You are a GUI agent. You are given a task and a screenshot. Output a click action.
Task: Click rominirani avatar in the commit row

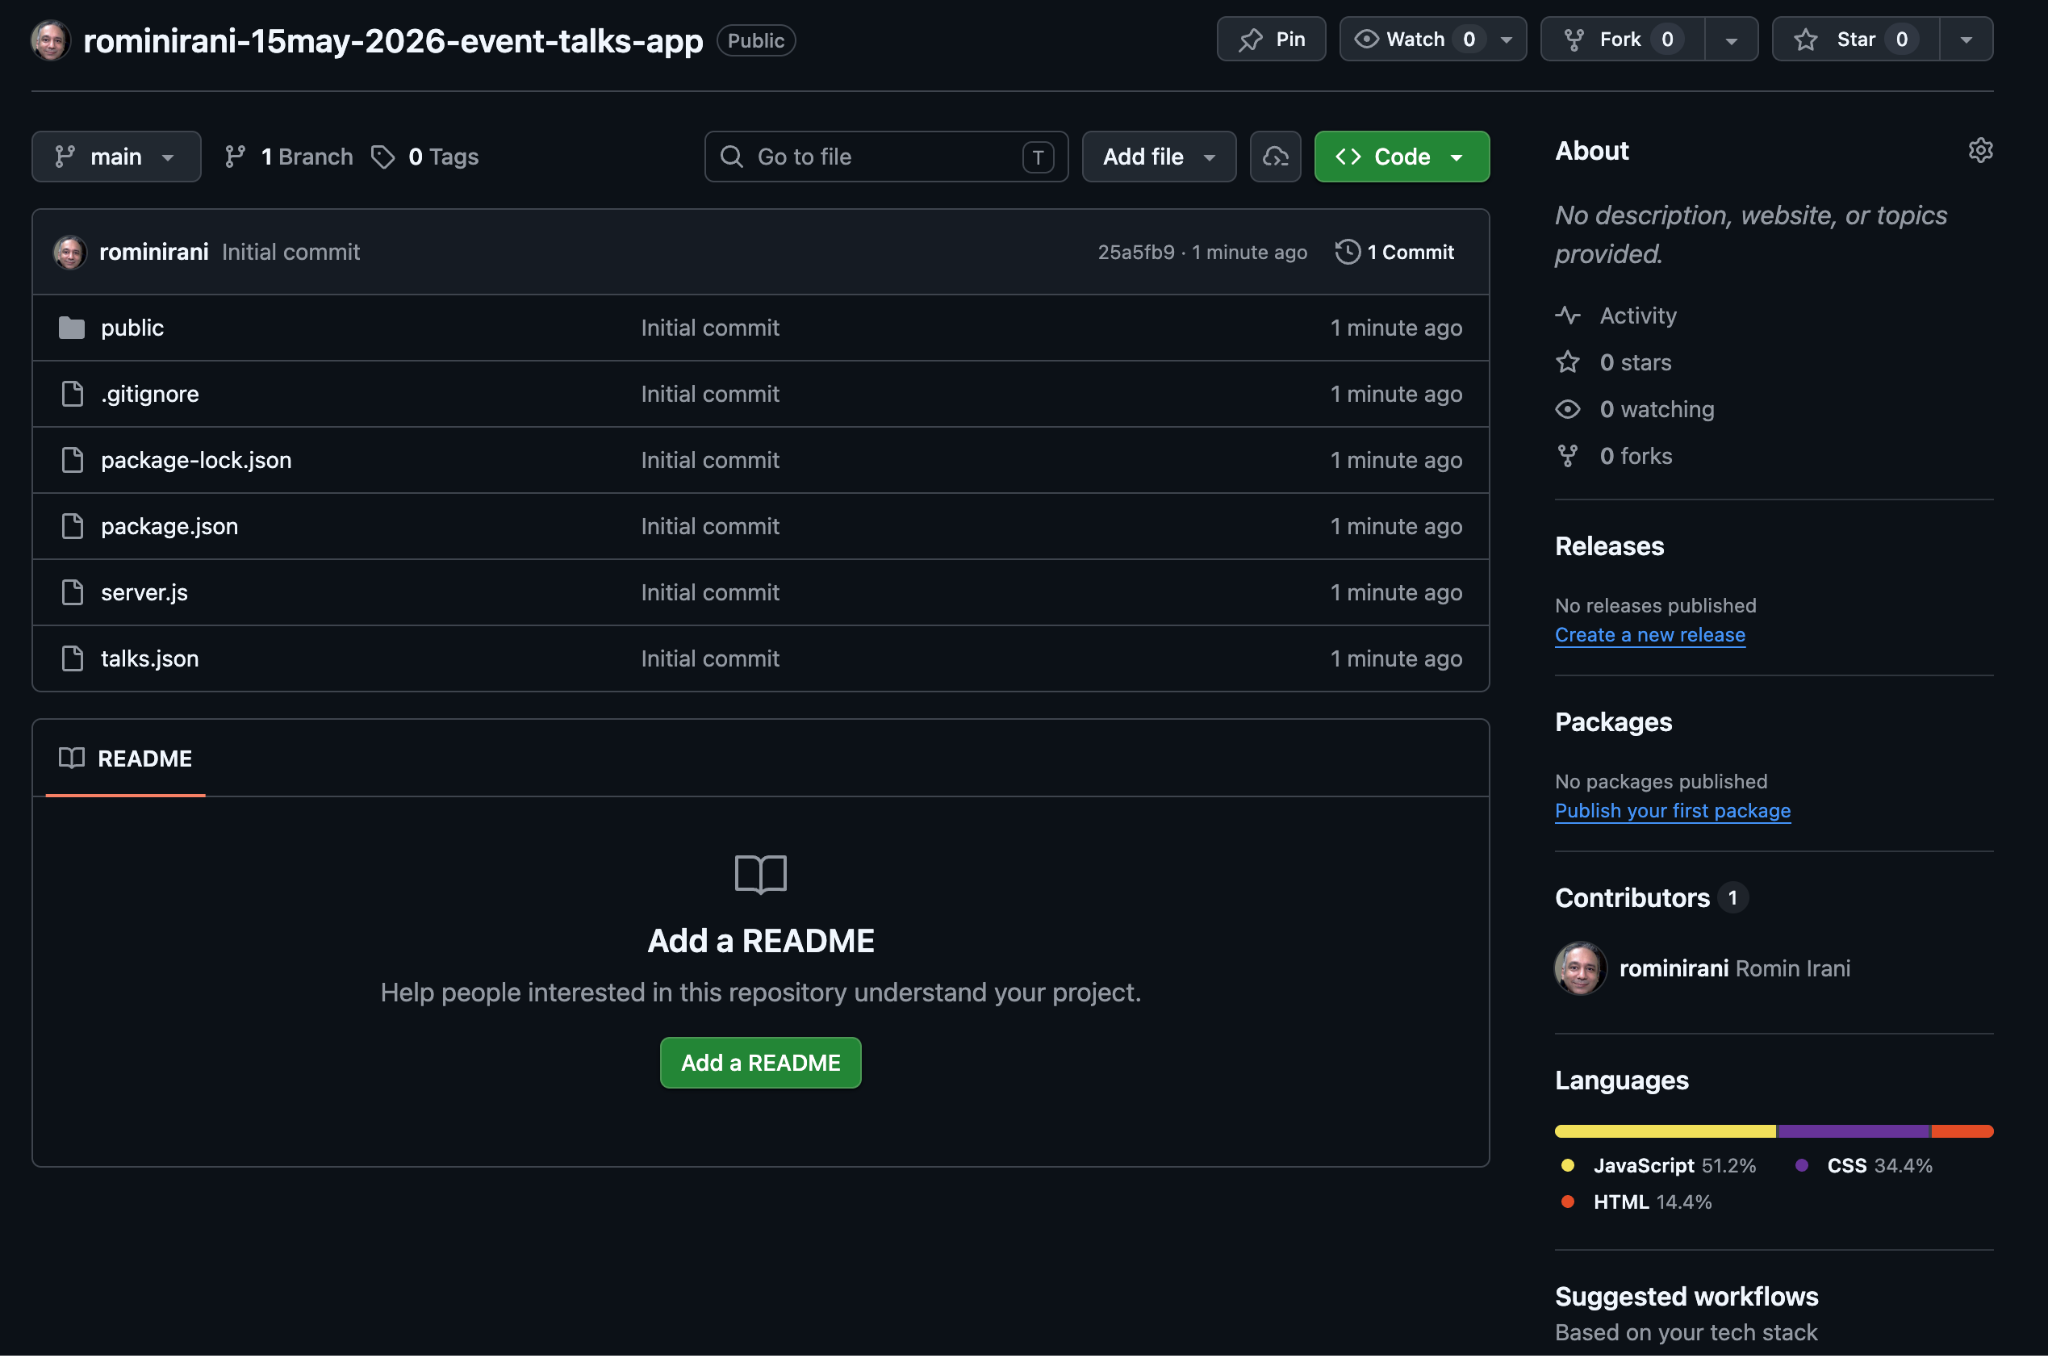[x=69, y=252]
